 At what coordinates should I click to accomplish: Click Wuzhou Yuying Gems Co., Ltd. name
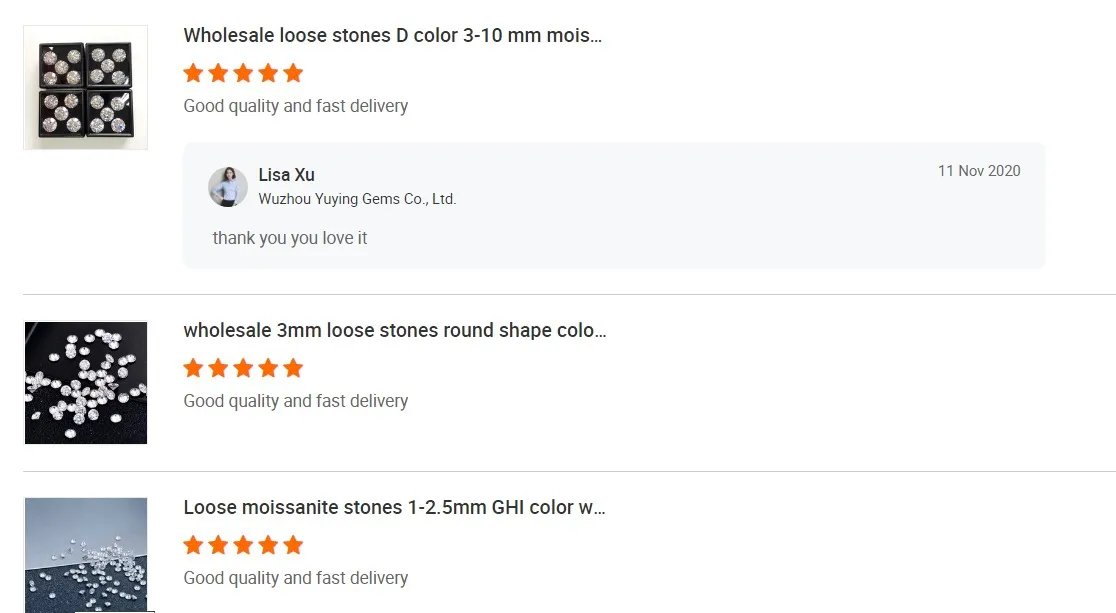click(x=357, y=199)
